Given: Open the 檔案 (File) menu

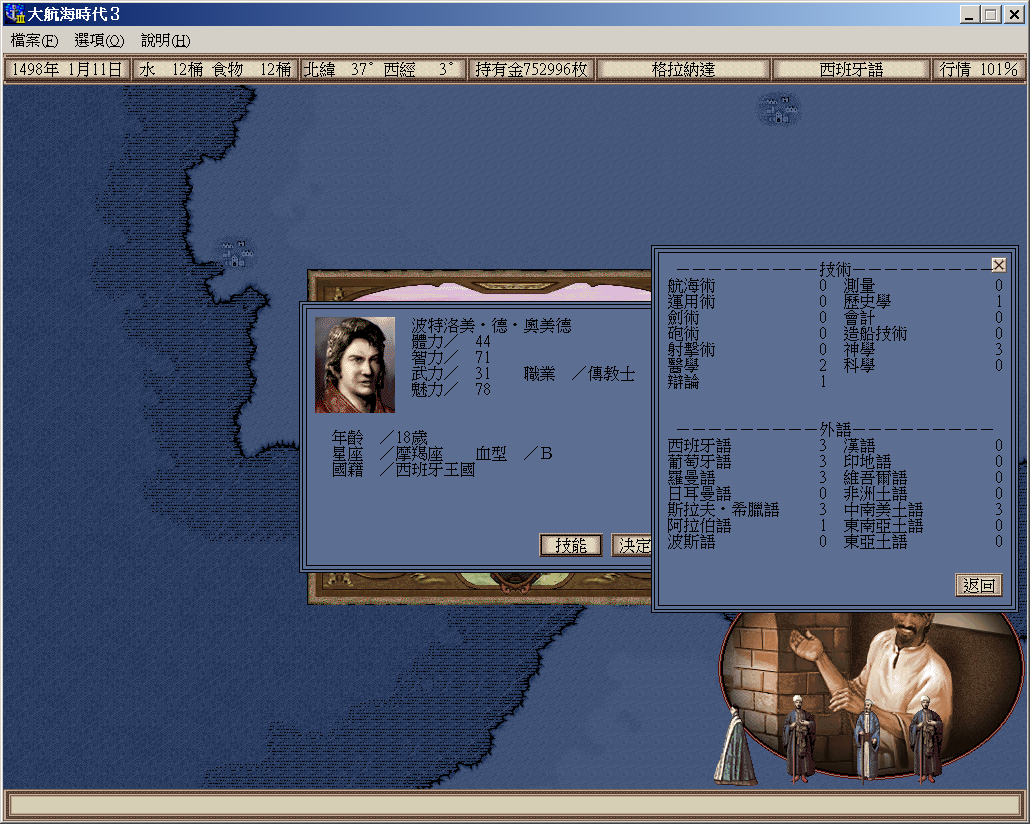Looking at the screenshot, I should pyautogui.click(x=34, y=41).
